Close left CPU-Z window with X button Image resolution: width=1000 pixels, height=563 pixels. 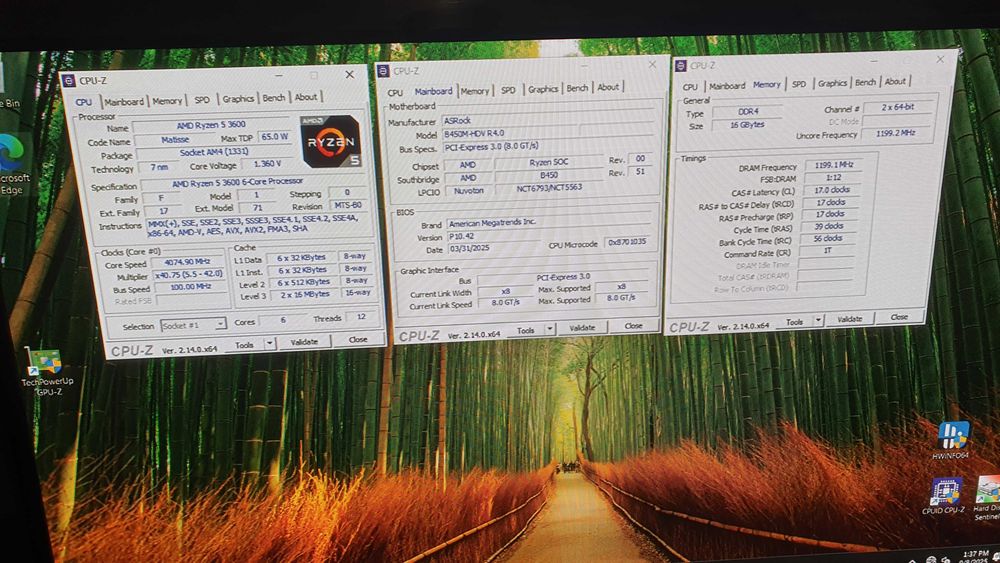349,75
